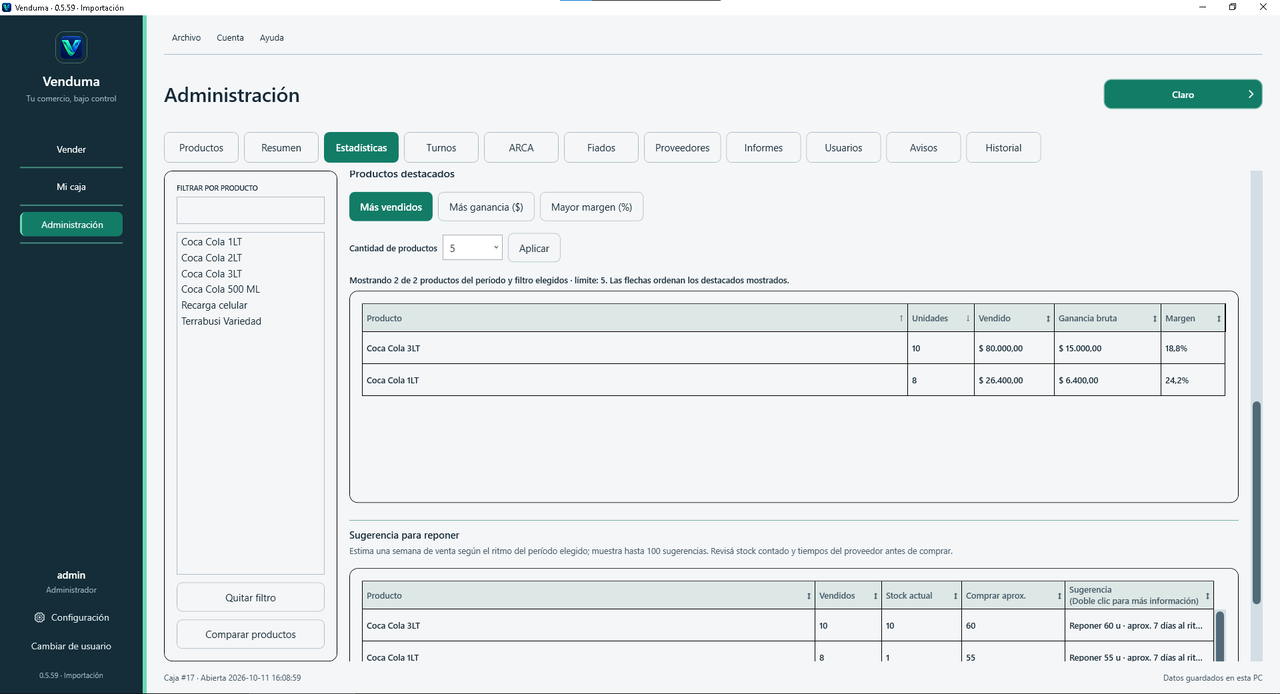Click the sort arrow in the Sugerencia column header
Screen dimensions: 1280x694
pos(1207,596)
